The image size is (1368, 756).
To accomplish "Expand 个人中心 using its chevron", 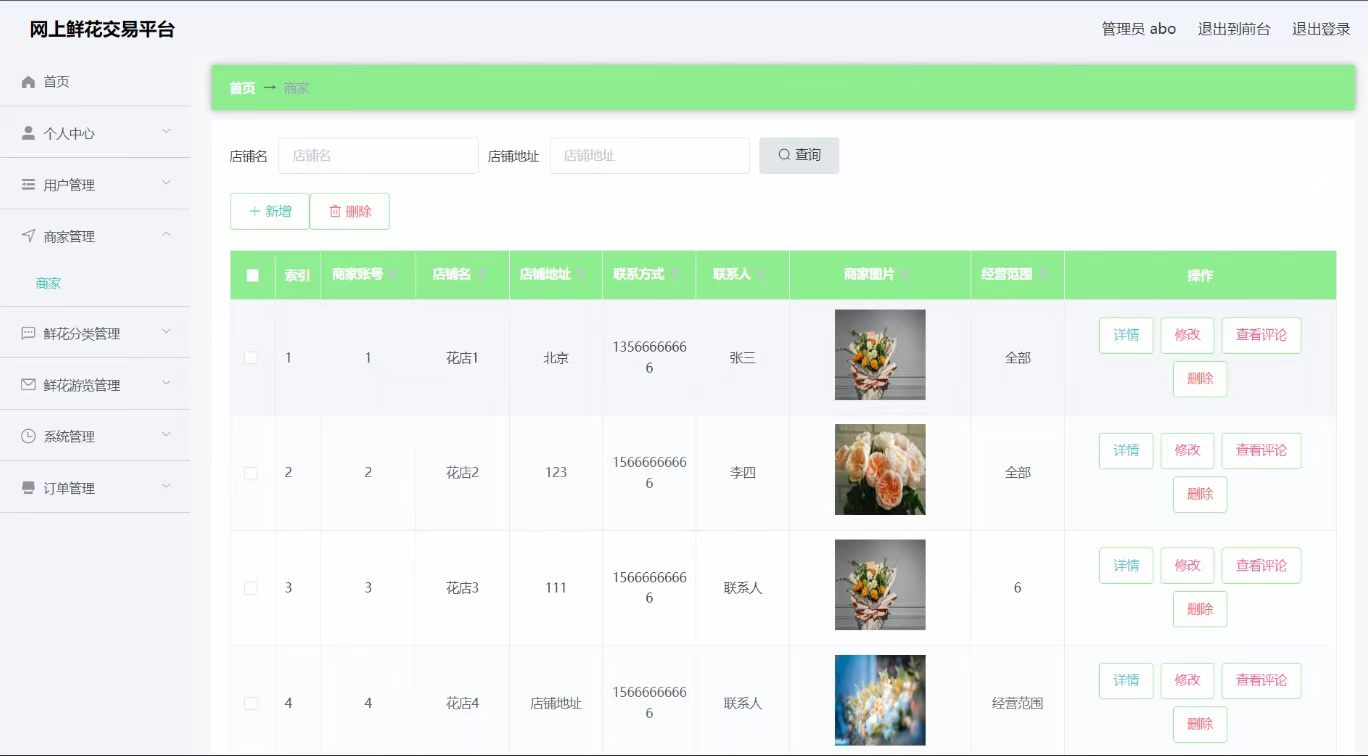I will click(x=167, y=132).
